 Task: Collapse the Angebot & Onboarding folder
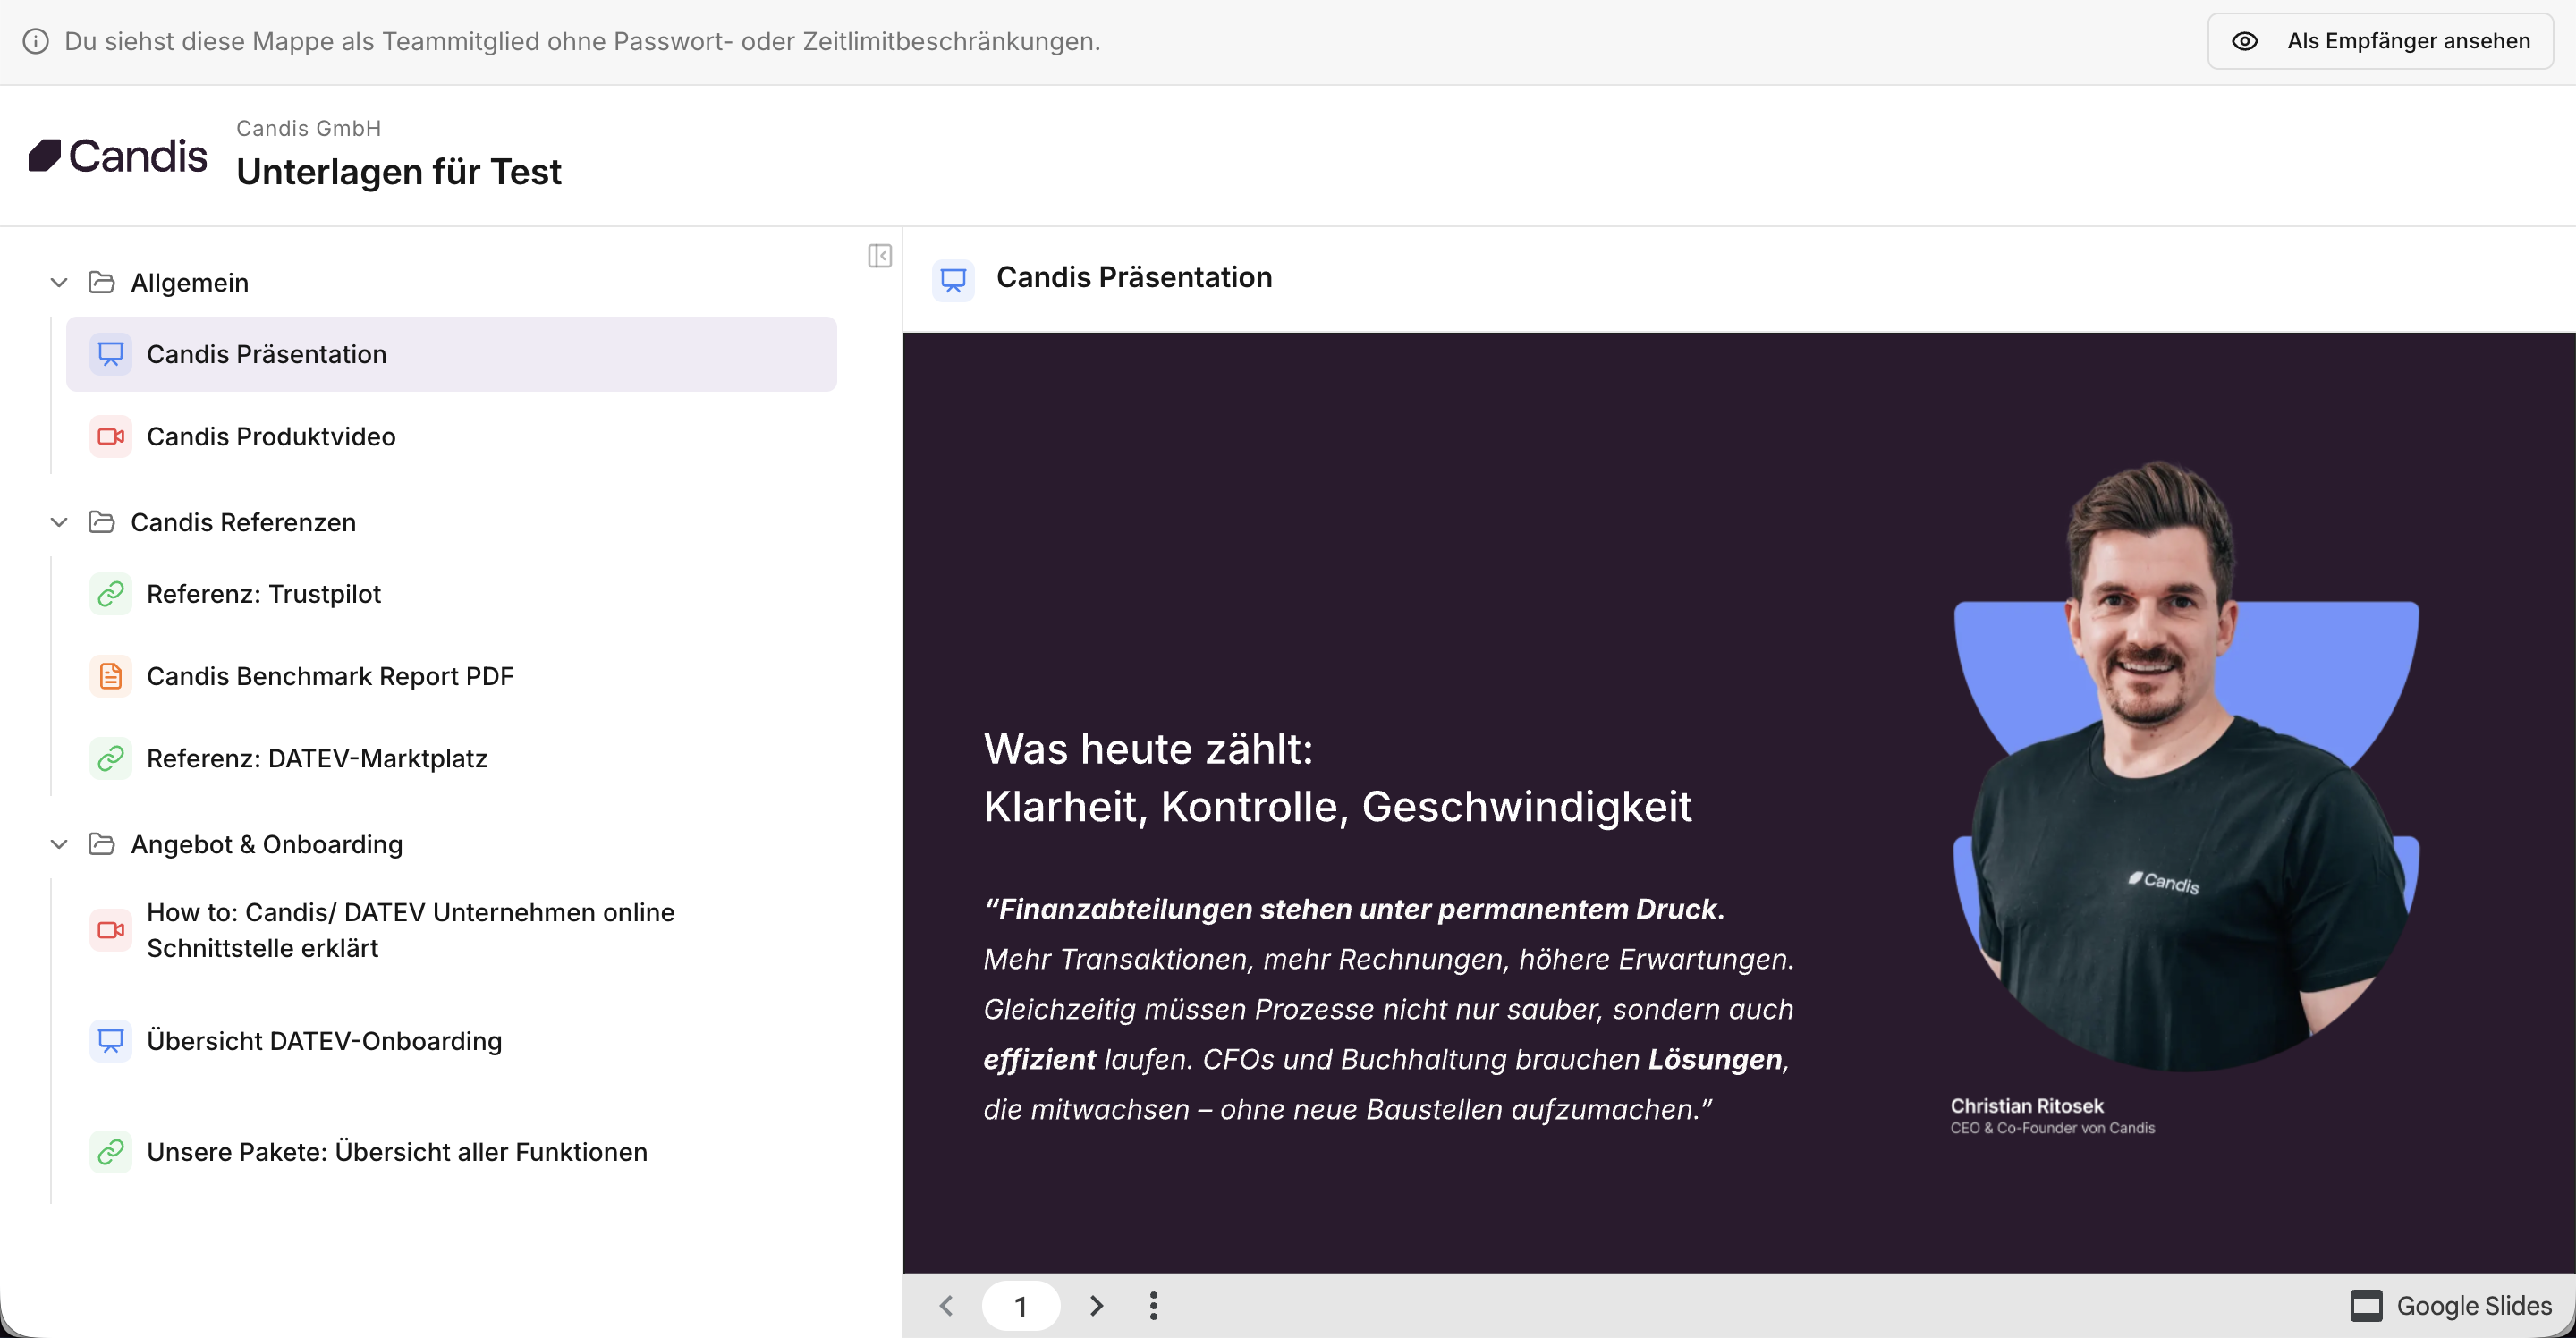point(59,844)
